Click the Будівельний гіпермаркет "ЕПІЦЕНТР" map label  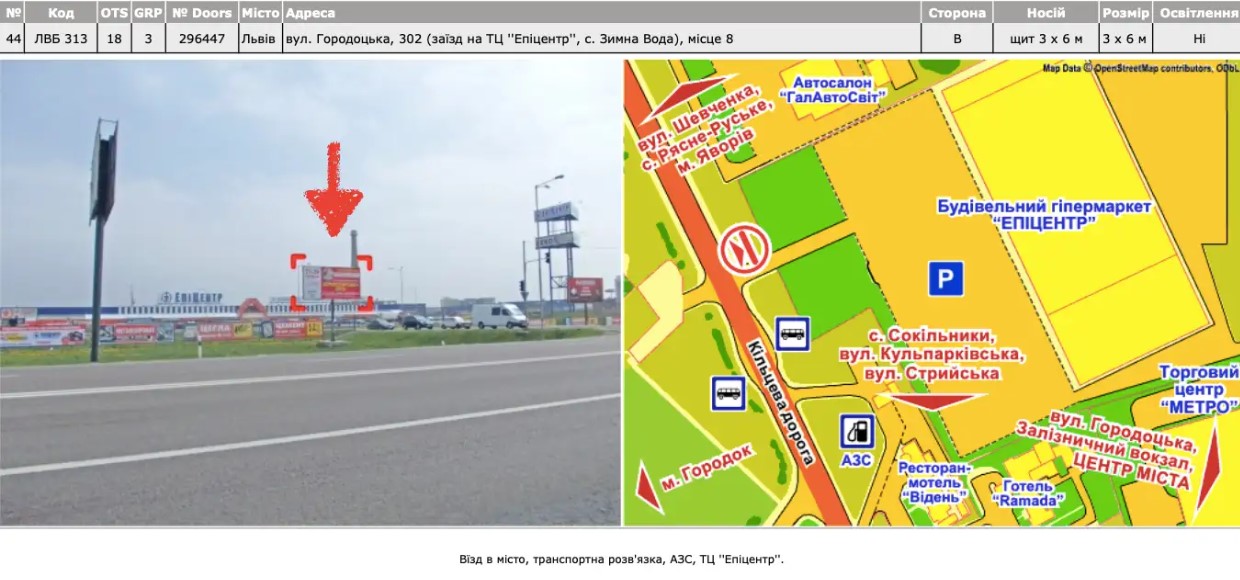(1044, 215)
